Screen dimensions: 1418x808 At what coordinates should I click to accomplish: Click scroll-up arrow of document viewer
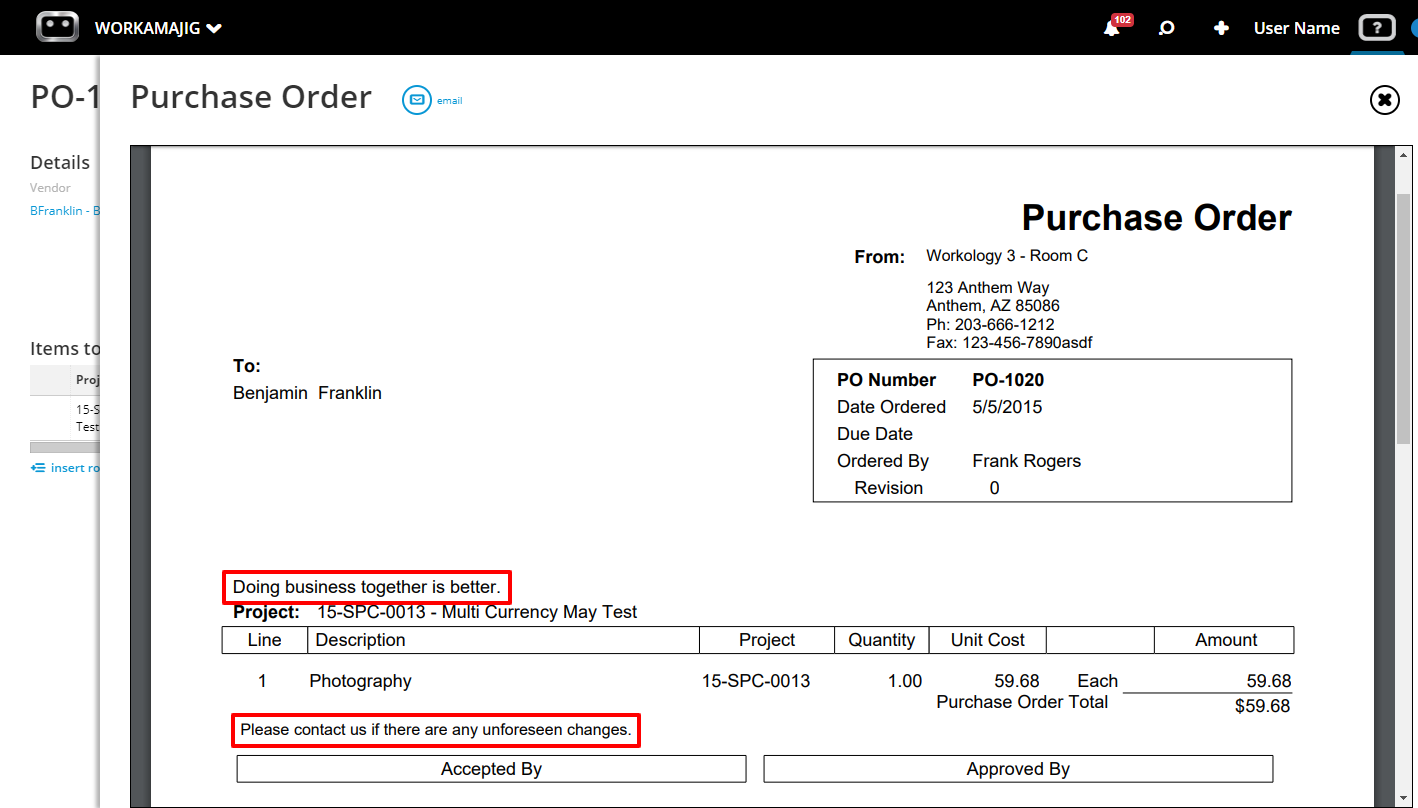tap(1404, 157)
